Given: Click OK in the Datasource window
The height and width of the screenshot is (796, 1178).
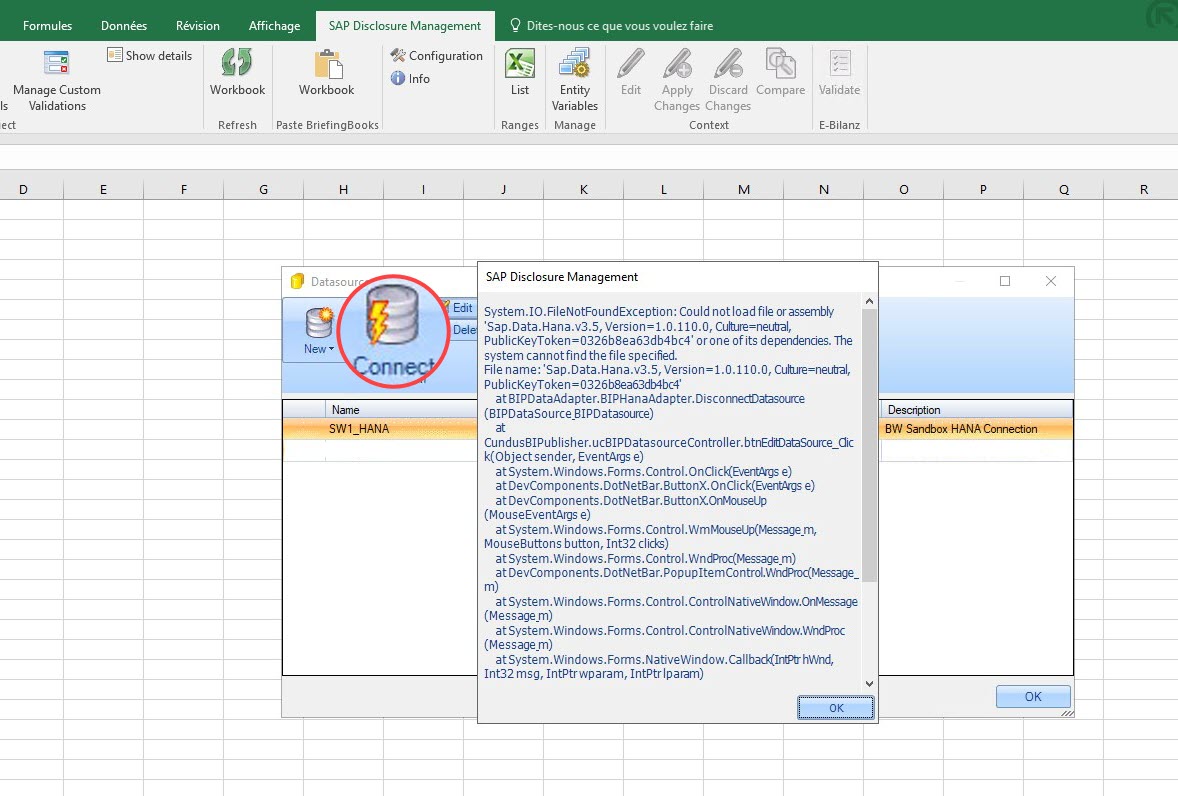Looking at the screenshot, I should click(x=1033, y=696).
